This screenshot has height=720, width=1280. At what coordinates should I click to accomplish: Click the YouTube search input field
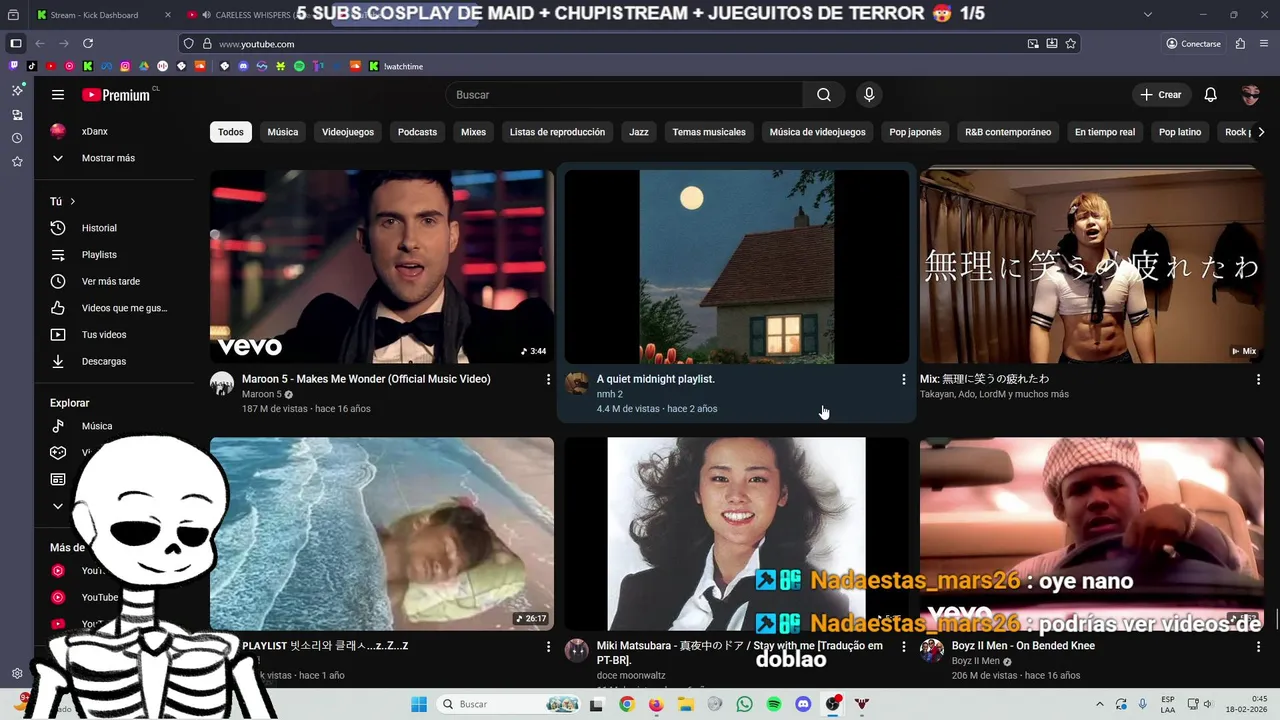[x=624, y=95]
